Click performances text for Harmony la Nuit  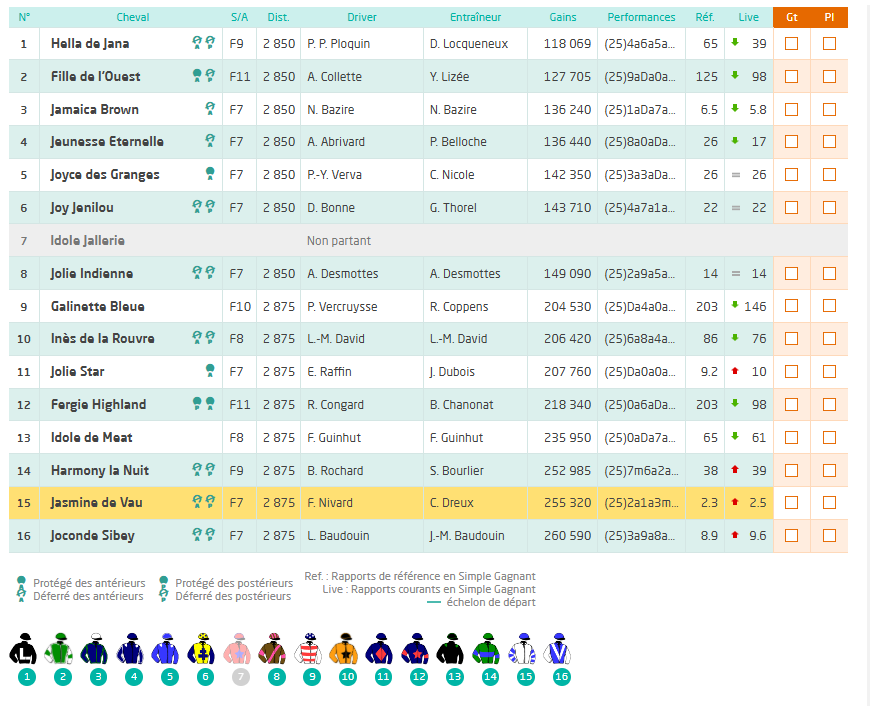pos(640,470)
